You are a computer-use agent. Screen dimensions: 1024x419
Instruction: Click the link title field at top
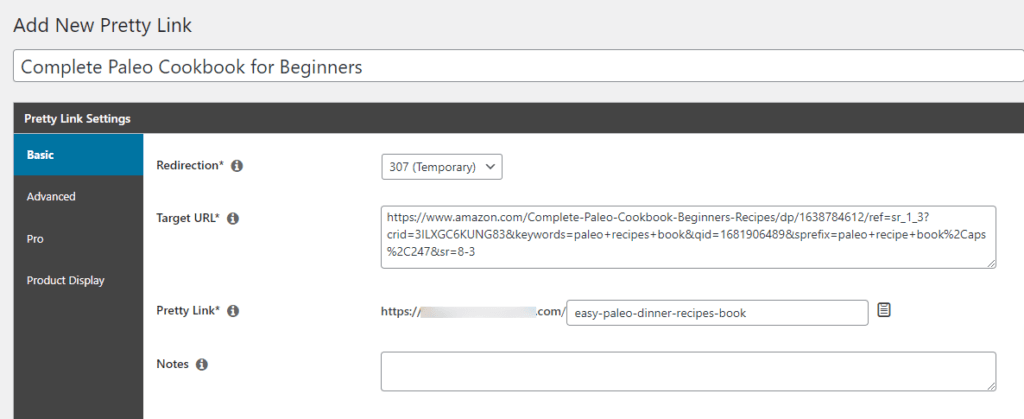(512, 67)
